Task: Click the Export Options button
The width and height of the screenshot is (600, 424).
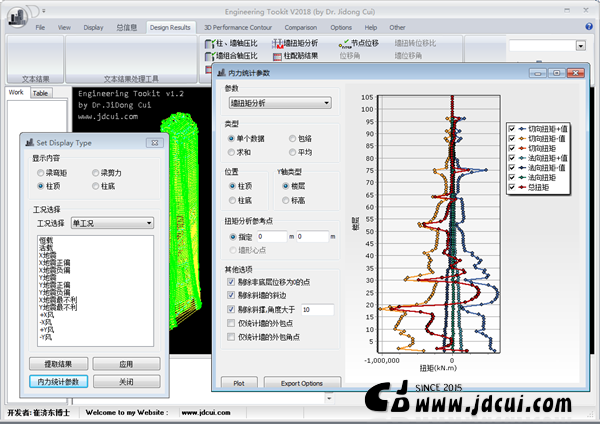Action: coord(302,383)
